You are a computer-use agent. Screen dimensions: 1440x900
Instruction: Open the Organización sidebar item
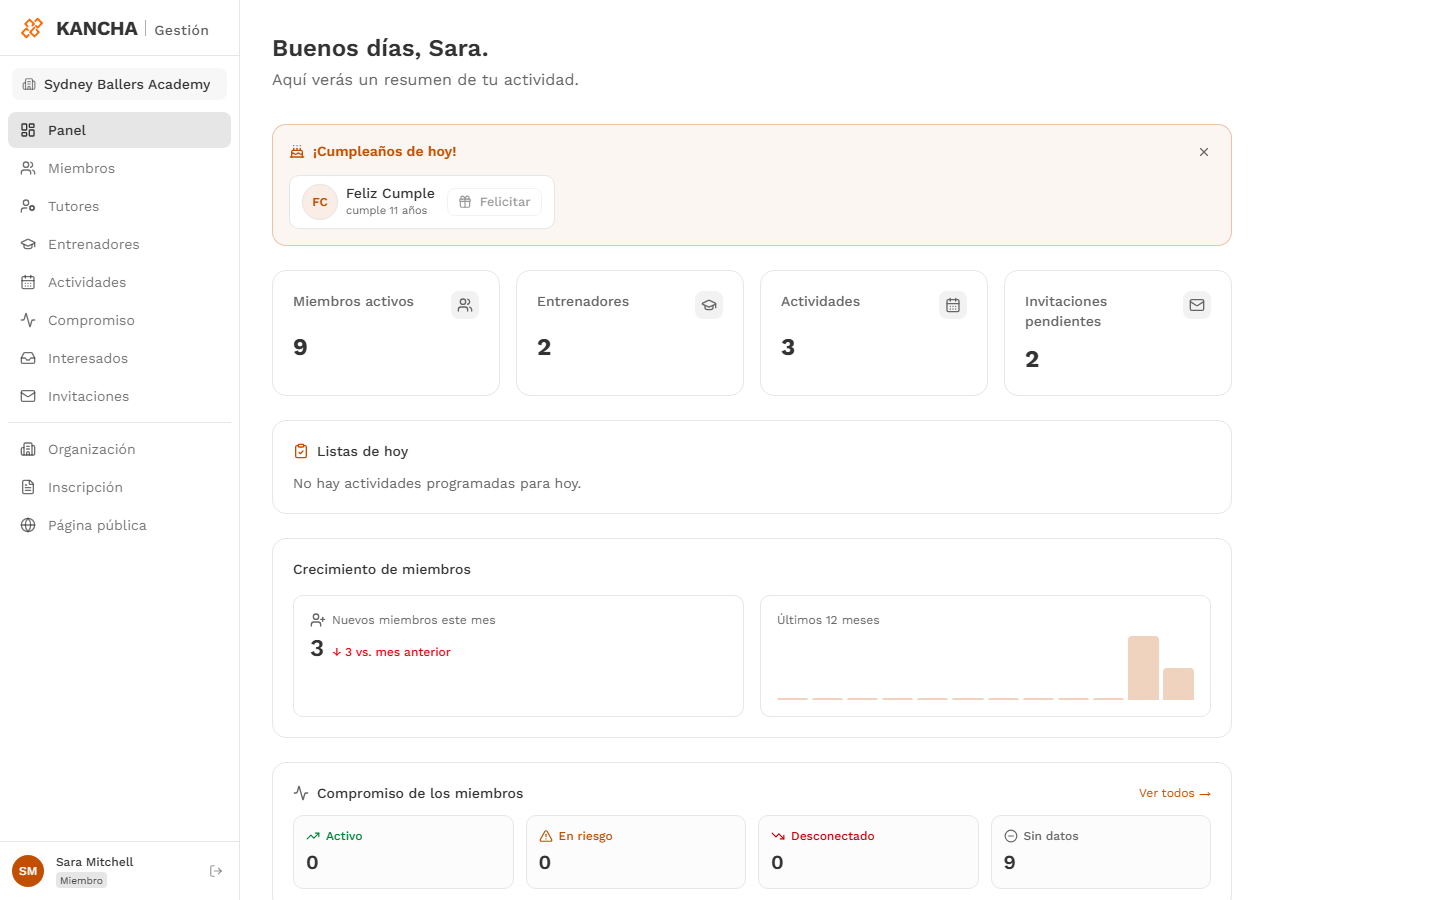[119, 449]
